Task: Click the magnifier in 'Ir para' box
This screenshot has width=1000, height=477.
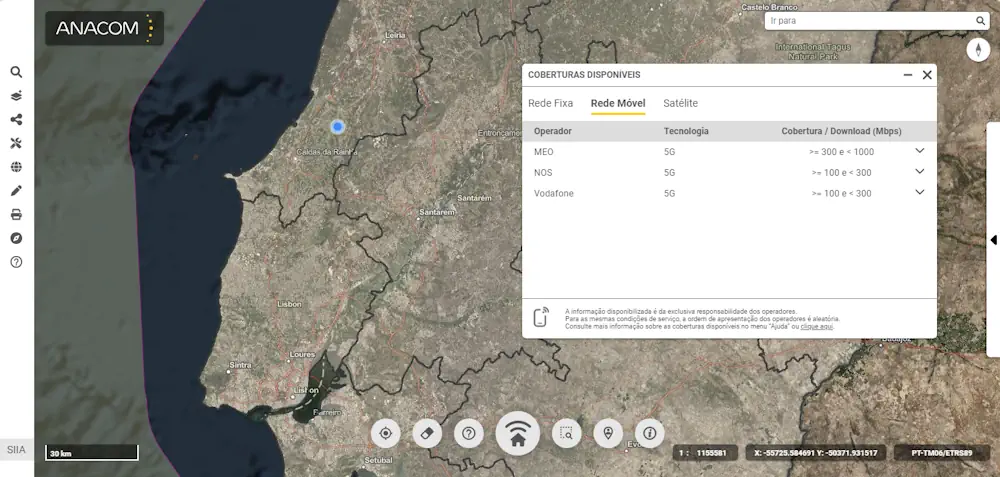Action: pyautogui.click(x=980, y=21)
